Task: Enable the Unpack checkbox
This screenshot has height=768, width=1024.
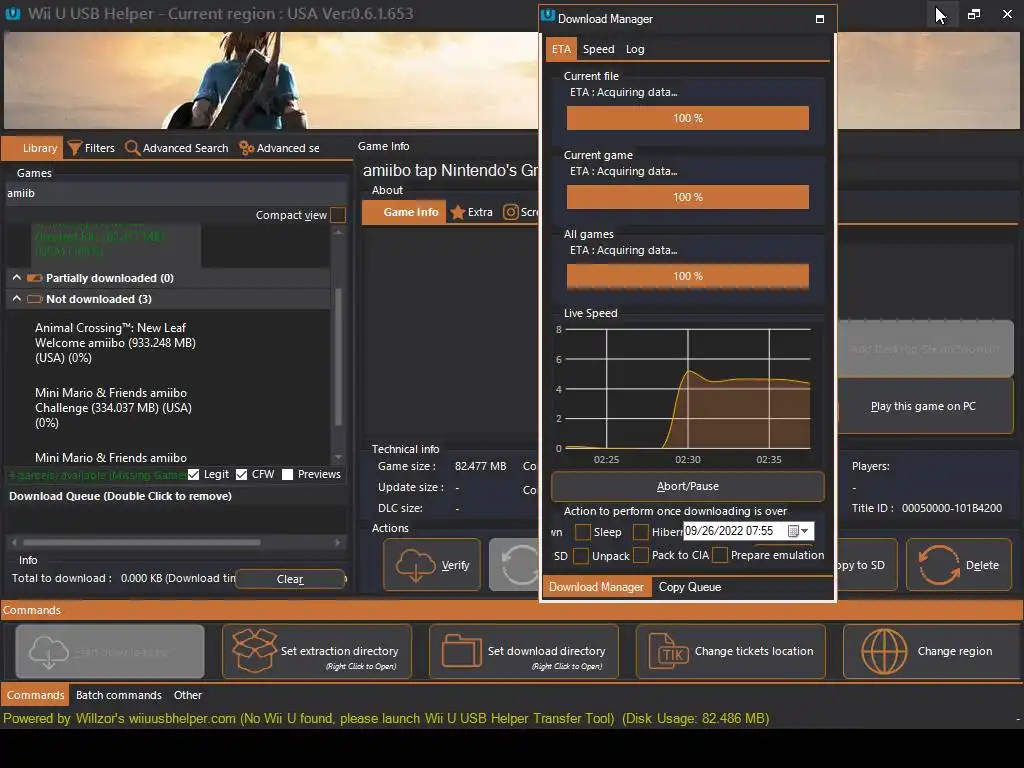Action: [x=581, y=556]
